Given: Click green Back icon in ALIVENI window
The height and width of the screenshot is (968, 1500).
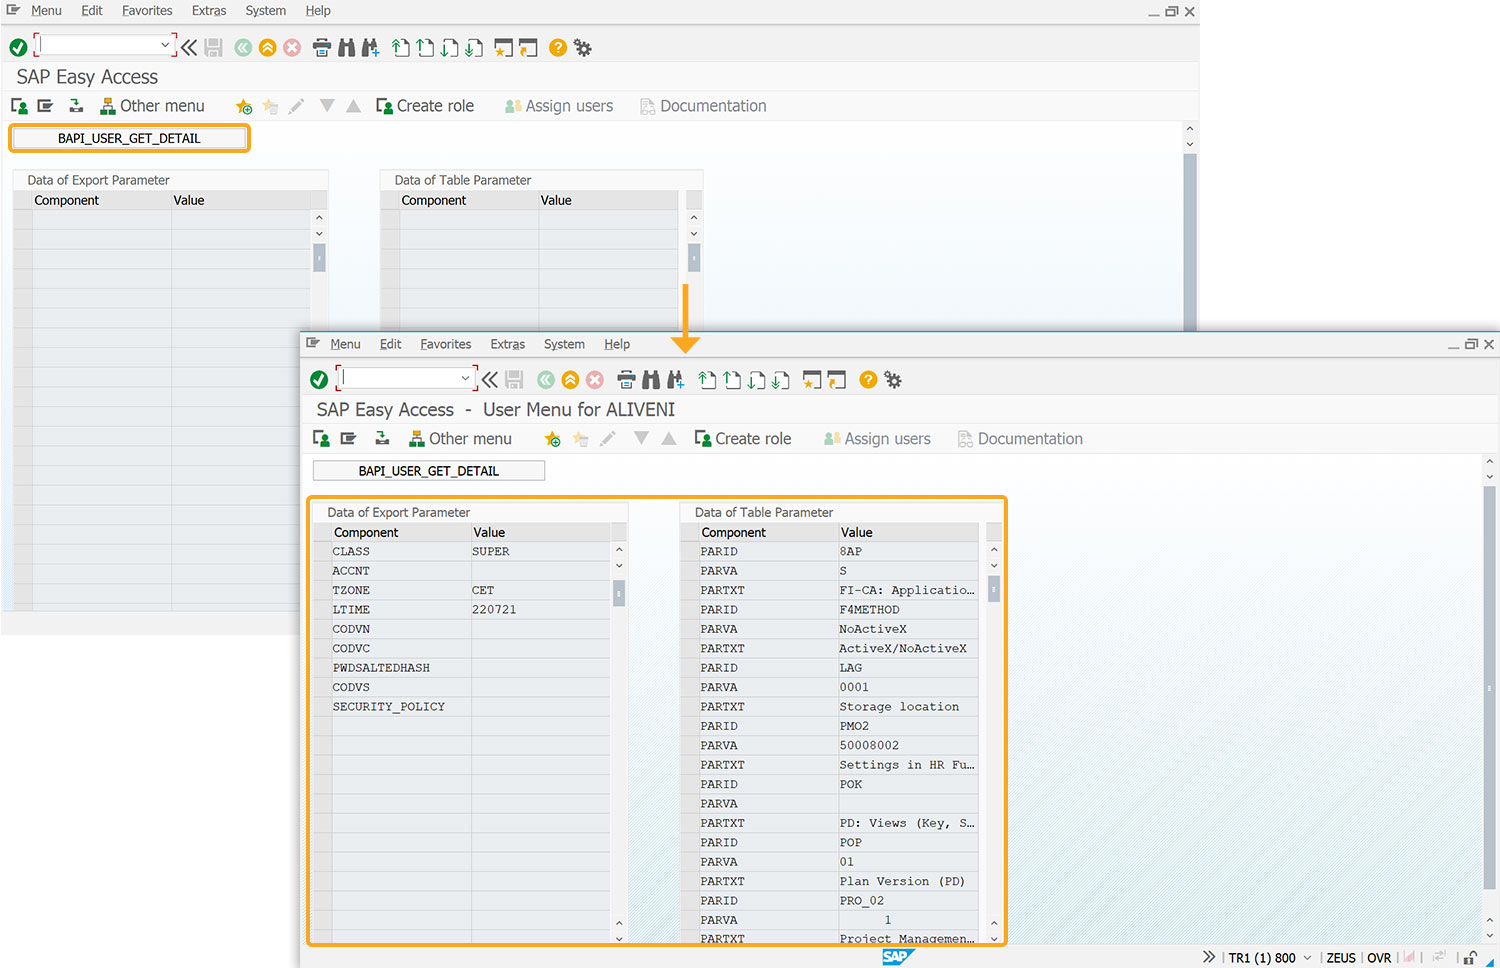Looking at the screenshot, I should 545,380.
